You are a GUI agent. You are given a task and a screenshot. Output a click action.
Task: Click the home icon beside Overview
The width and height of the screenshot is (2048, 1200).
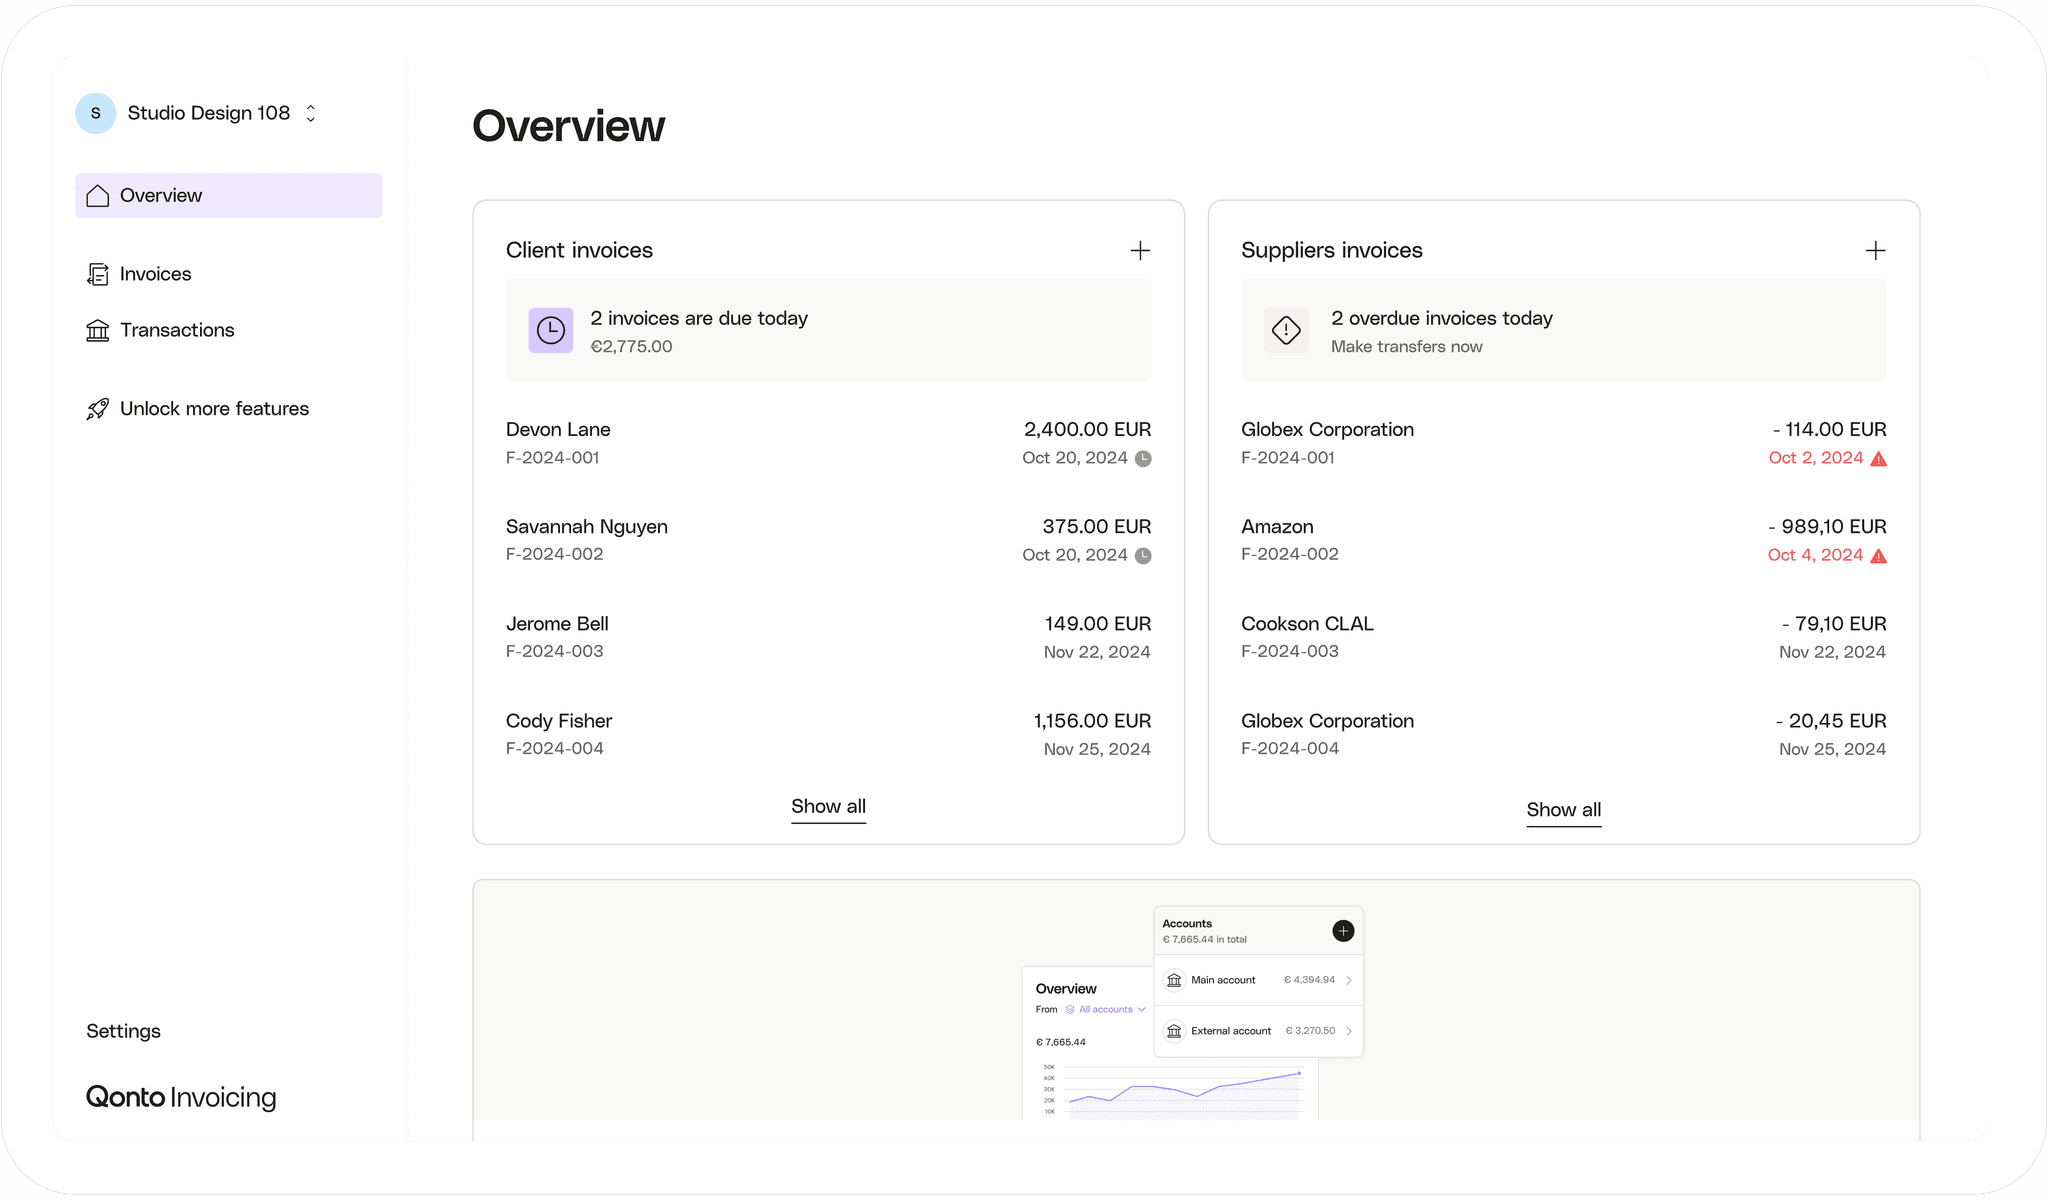97,196
